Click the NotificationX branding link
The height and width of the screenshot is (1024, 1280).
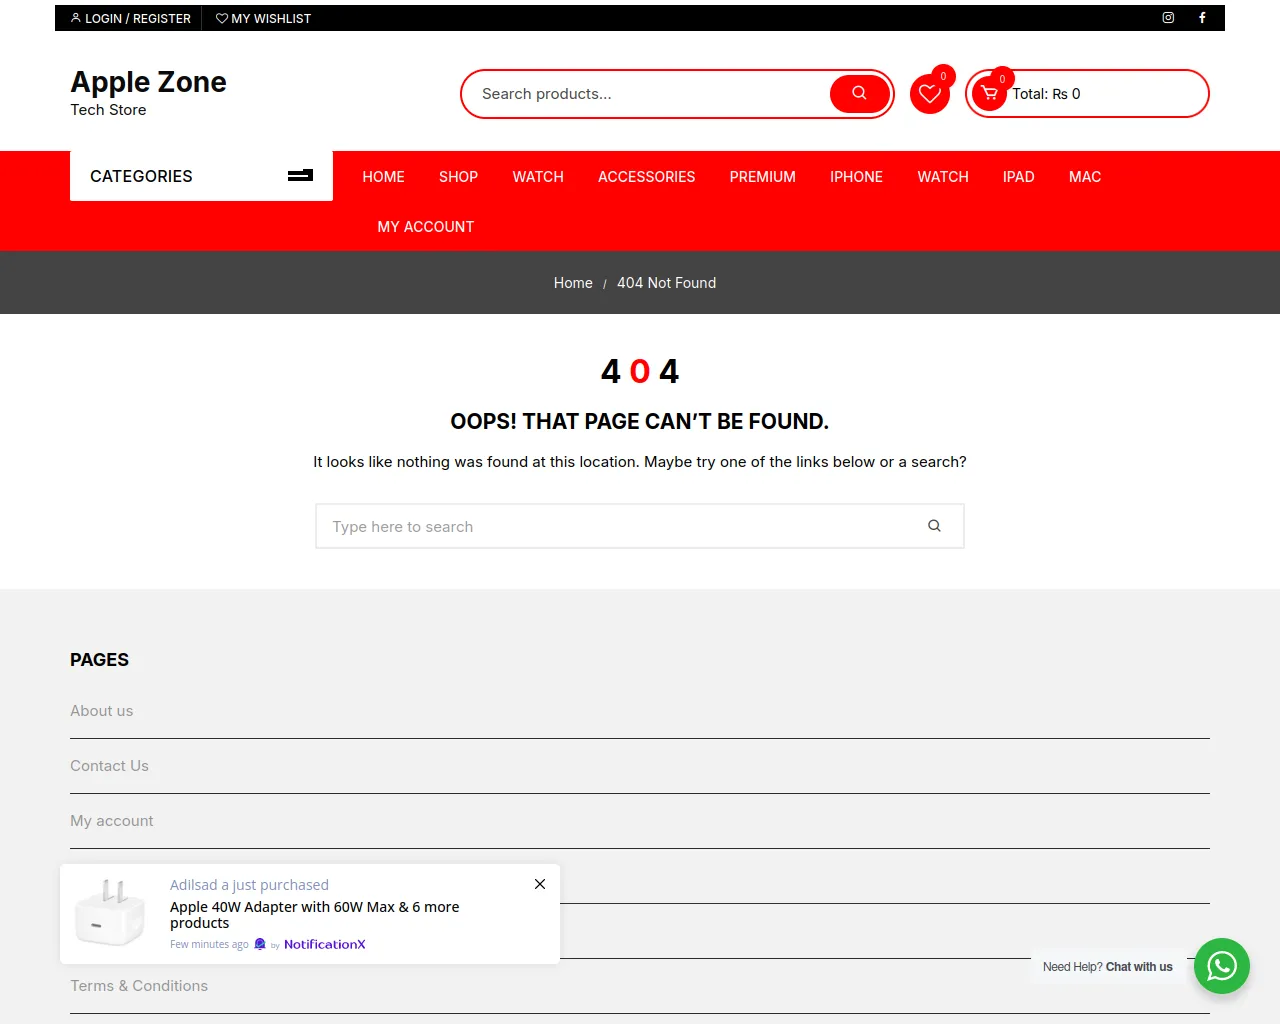pyautogui.click(x=325, y=944)
